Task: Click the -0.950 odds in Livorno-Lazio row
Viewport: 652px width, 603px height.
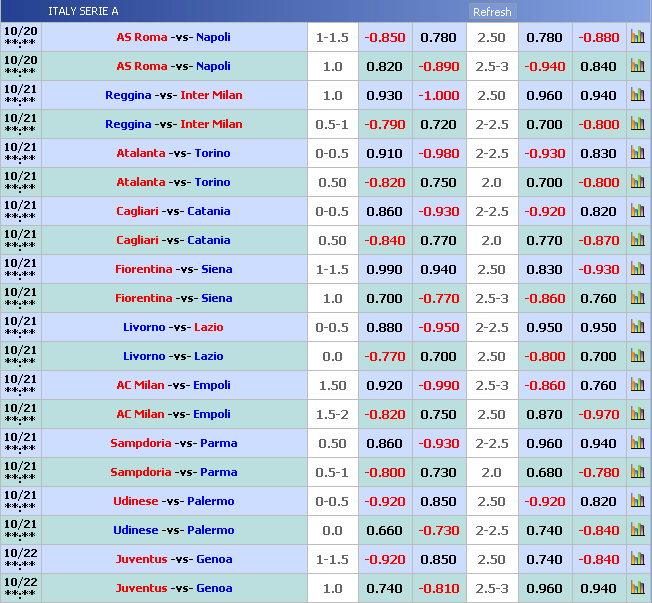Action: click(438, 328)
